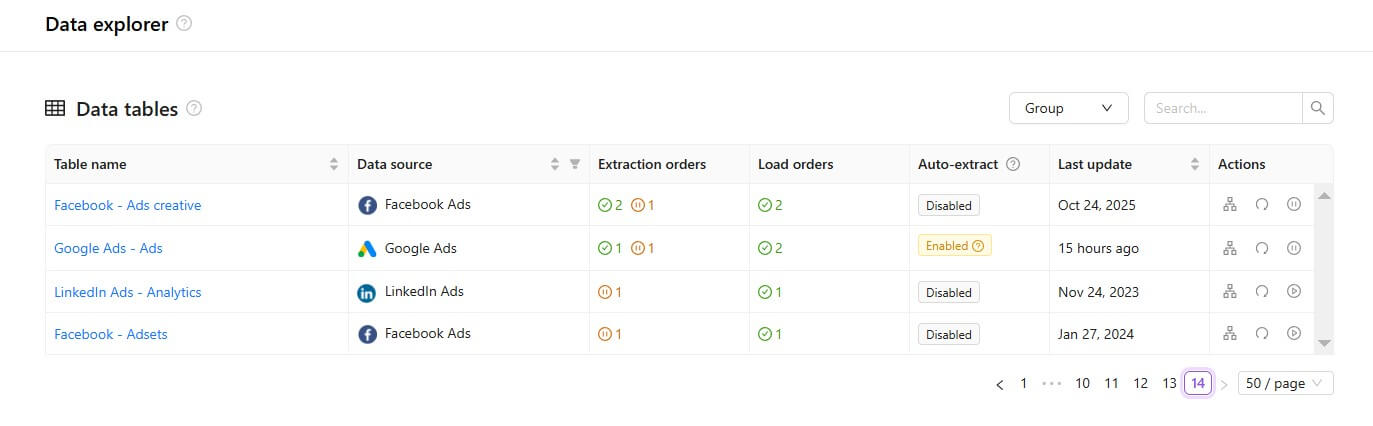Viewport: 1373px width, 426px height.
Task: Expand the Group dropdown
Action: tap(1068, 108)
